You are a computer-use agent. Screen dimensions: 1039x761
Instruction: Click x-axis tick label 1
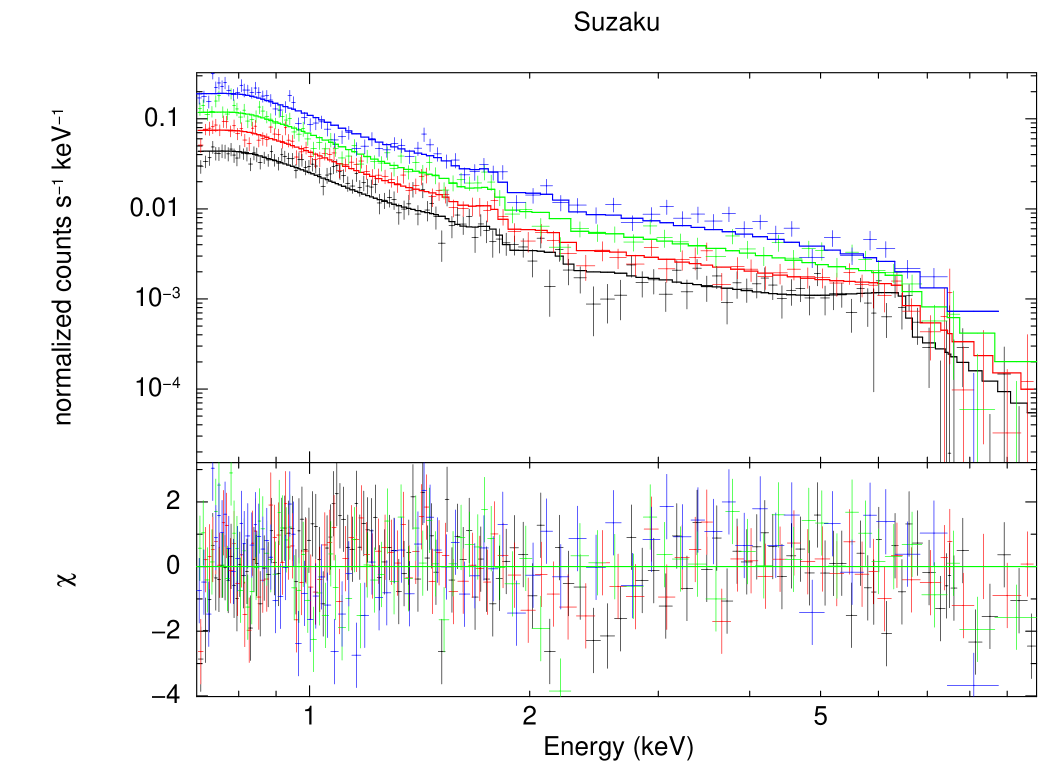[309, 717]
